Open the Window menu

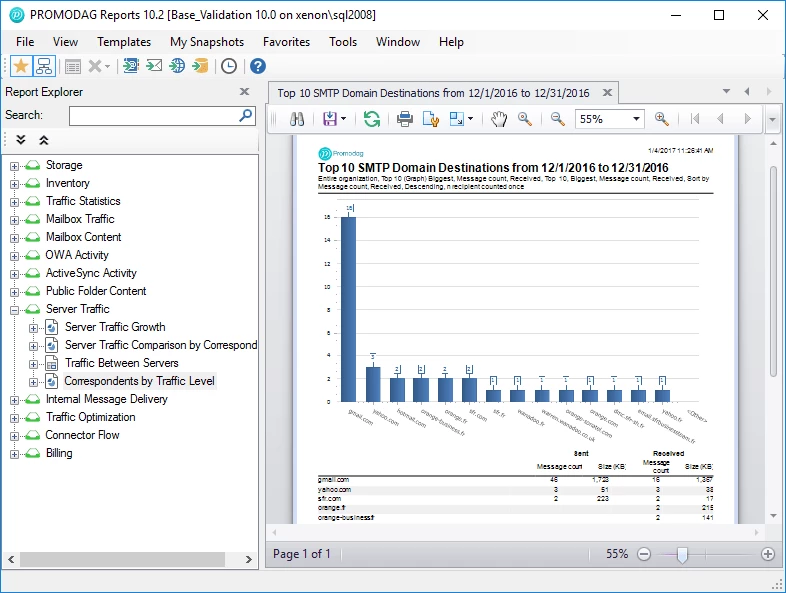[398, 42]
